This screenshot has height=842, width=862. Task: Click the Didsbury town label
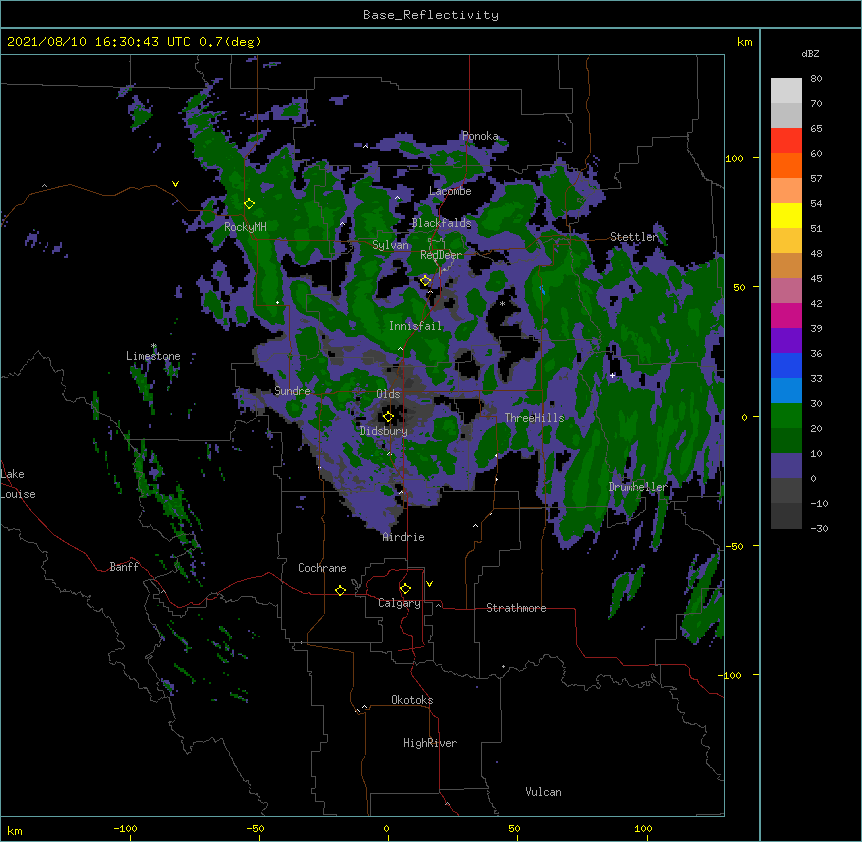click(x=383, y=431)
